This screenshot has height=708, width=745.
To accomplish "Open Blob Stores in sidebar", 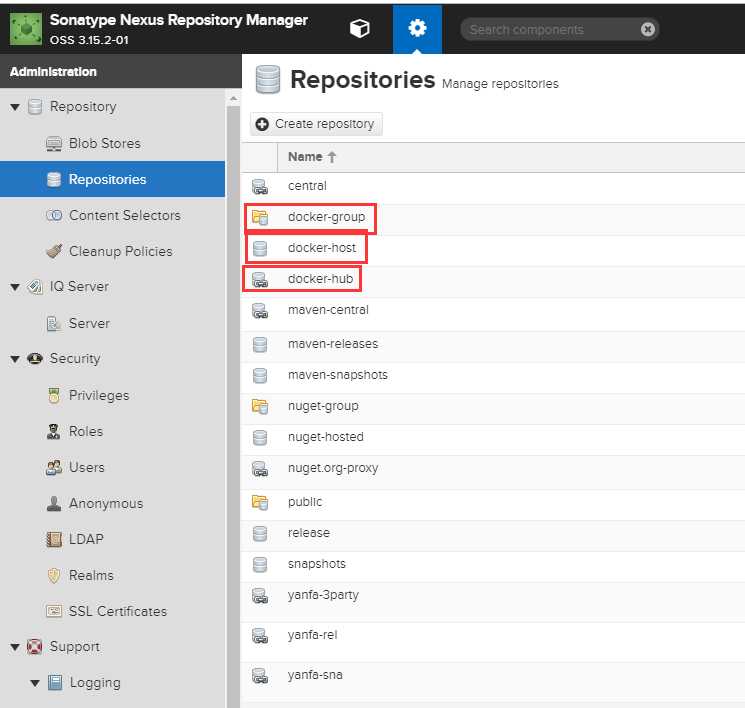I will point(105,143).
